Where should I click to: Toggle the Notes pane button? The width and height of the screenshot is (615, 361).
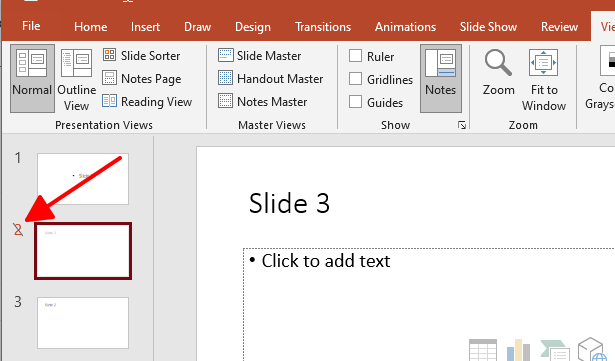pyautogui.click(x=440, y=78)
